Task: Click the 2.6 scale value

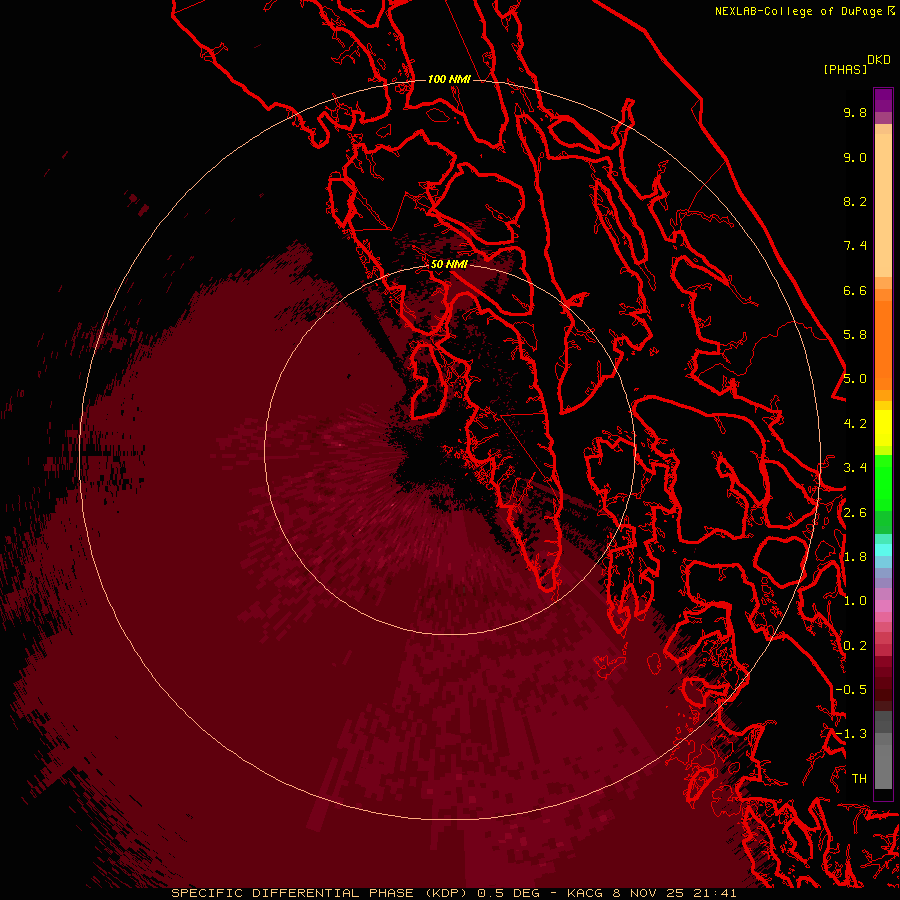Action: (855, 513)
